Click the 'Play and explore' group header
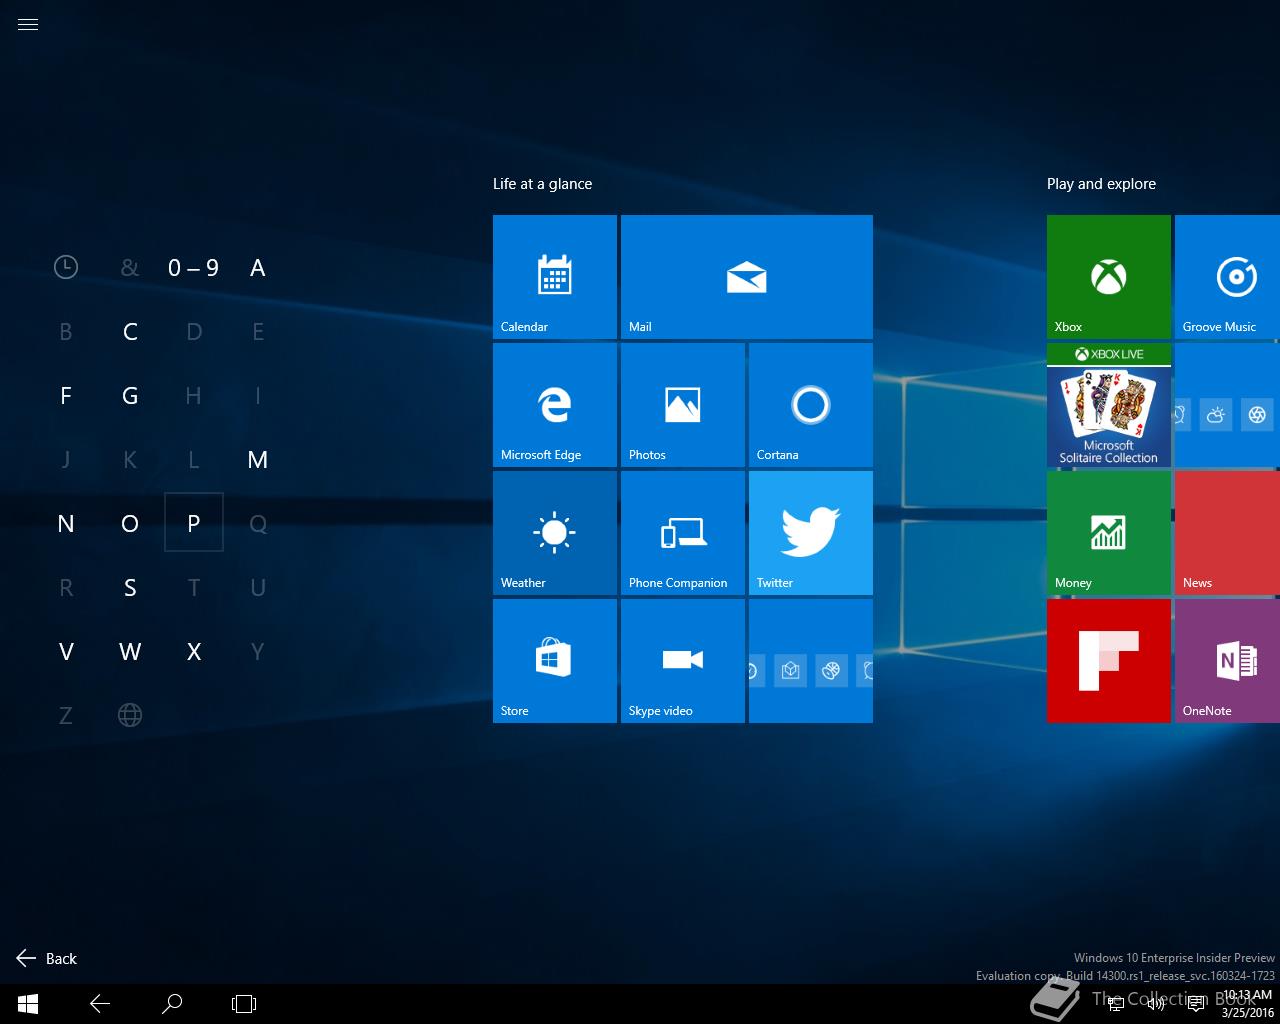The width and height of the screenshot is (1280, 1024). click(x=1101, y=184)
